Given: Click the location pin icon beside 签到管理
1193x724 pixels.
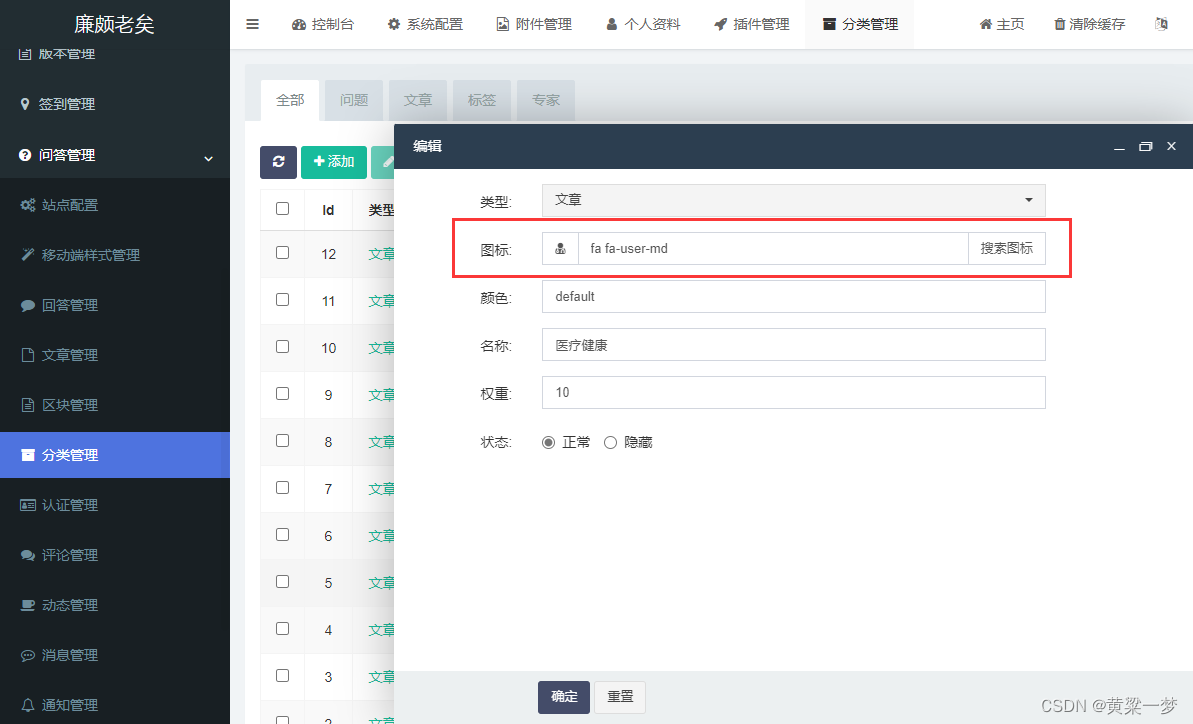Looking at the screenshot, I should coord(23,103).
